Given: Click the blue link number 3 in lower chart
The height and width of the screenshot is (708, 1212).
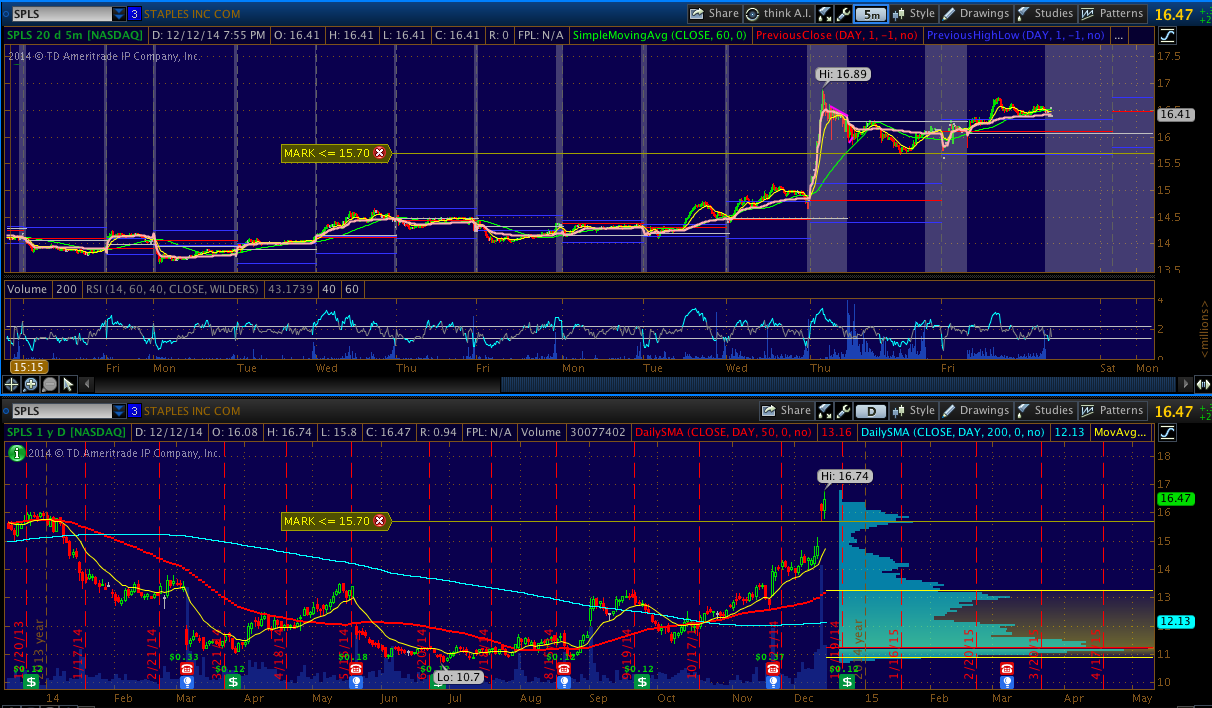Looking at the screenshot, I should 135,411.
